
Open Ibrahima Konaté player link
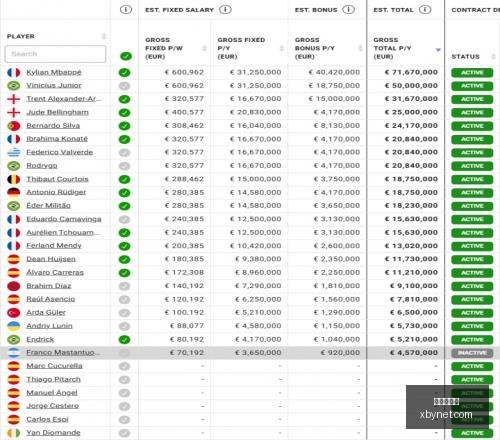57,139
